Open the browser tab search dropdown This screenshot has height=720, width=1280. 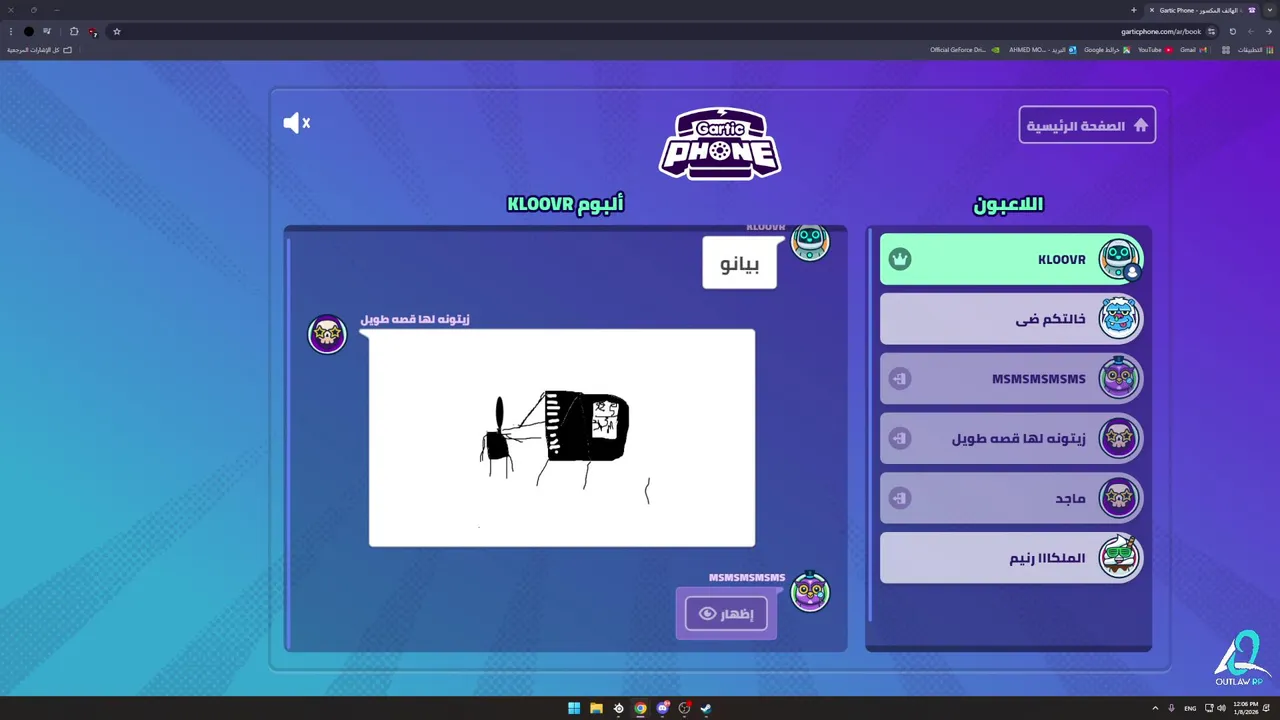1270,10
